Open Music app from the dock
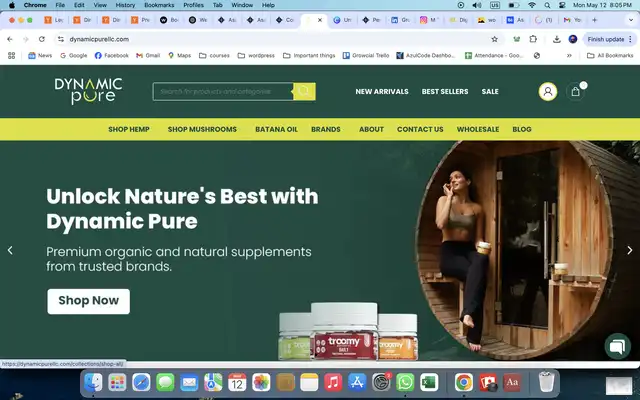This screenshot has width=640, height=400. [x=333, y=382]
